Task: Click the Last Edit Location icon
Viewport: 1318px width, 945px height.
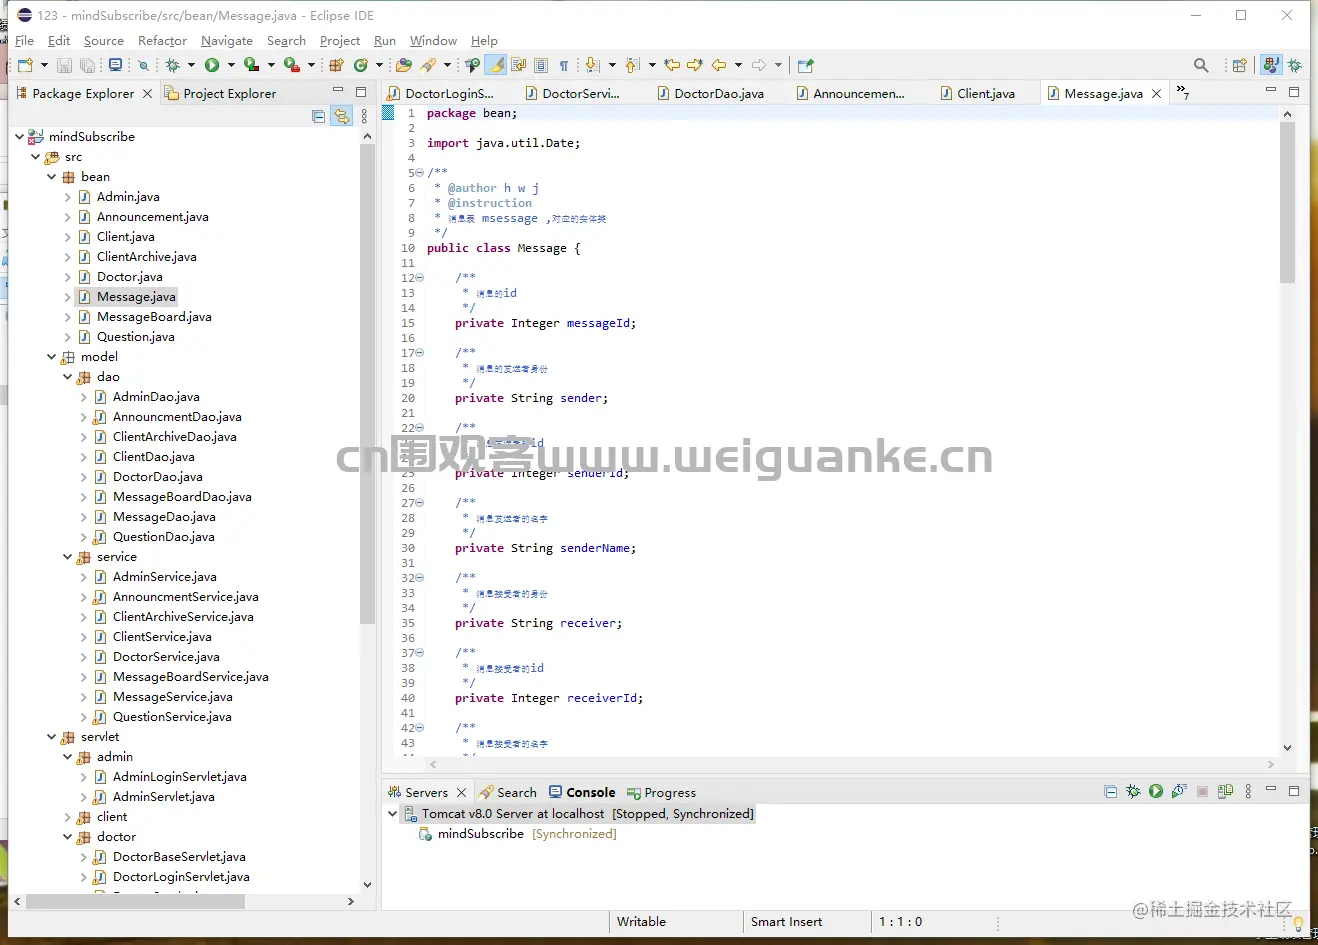Action: (x=672, y=65)
